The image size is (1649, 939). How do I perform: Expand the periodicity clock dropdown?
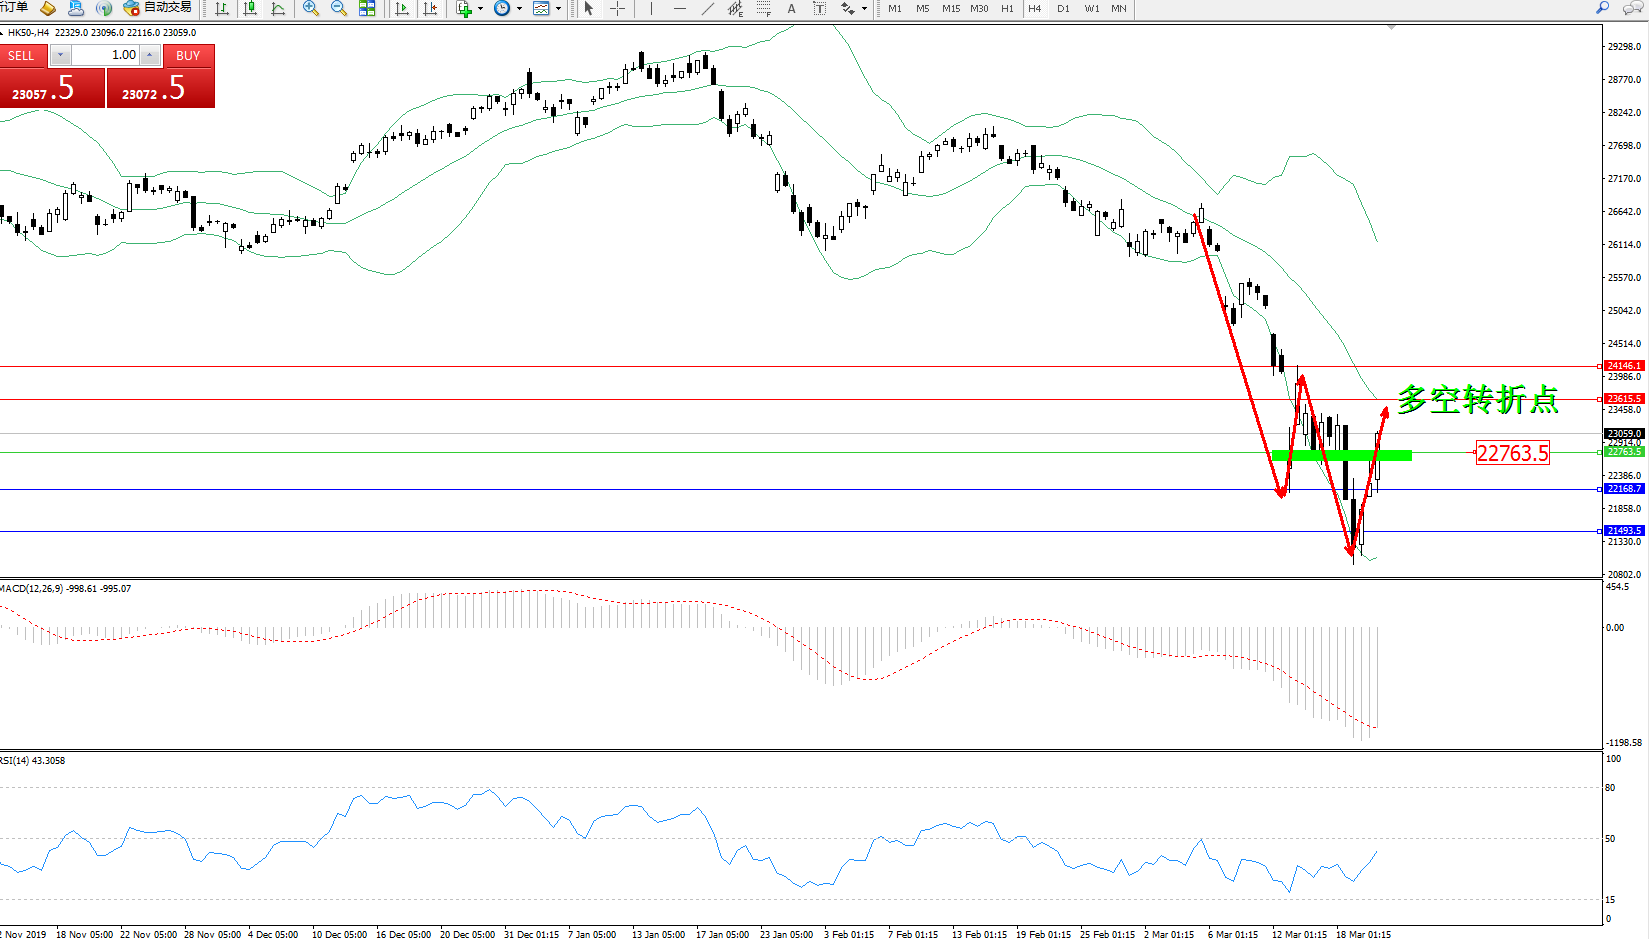point(508,8)
